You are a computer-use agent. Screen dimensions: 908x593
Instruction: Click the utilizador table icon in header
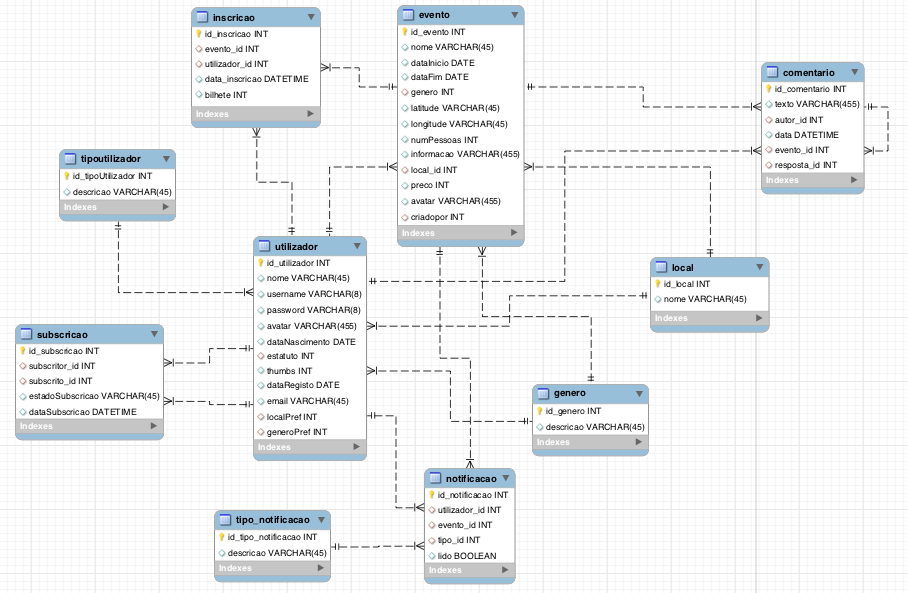coord(264,246)
